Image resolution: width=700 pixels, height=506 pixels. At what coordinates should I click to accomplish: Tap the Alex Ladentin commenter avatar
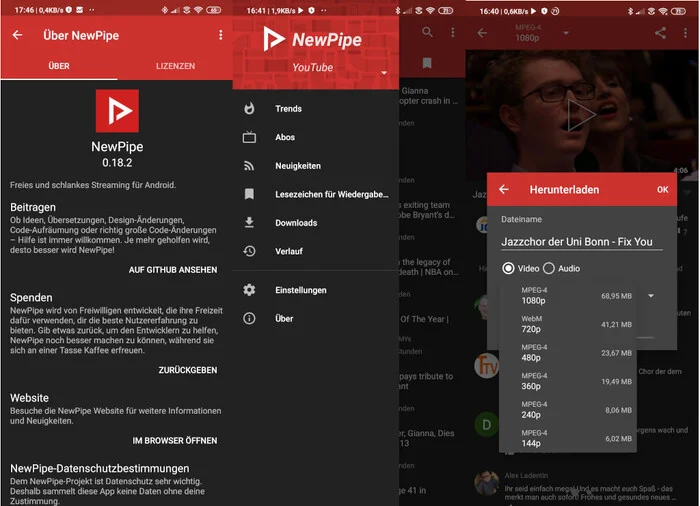486,483
